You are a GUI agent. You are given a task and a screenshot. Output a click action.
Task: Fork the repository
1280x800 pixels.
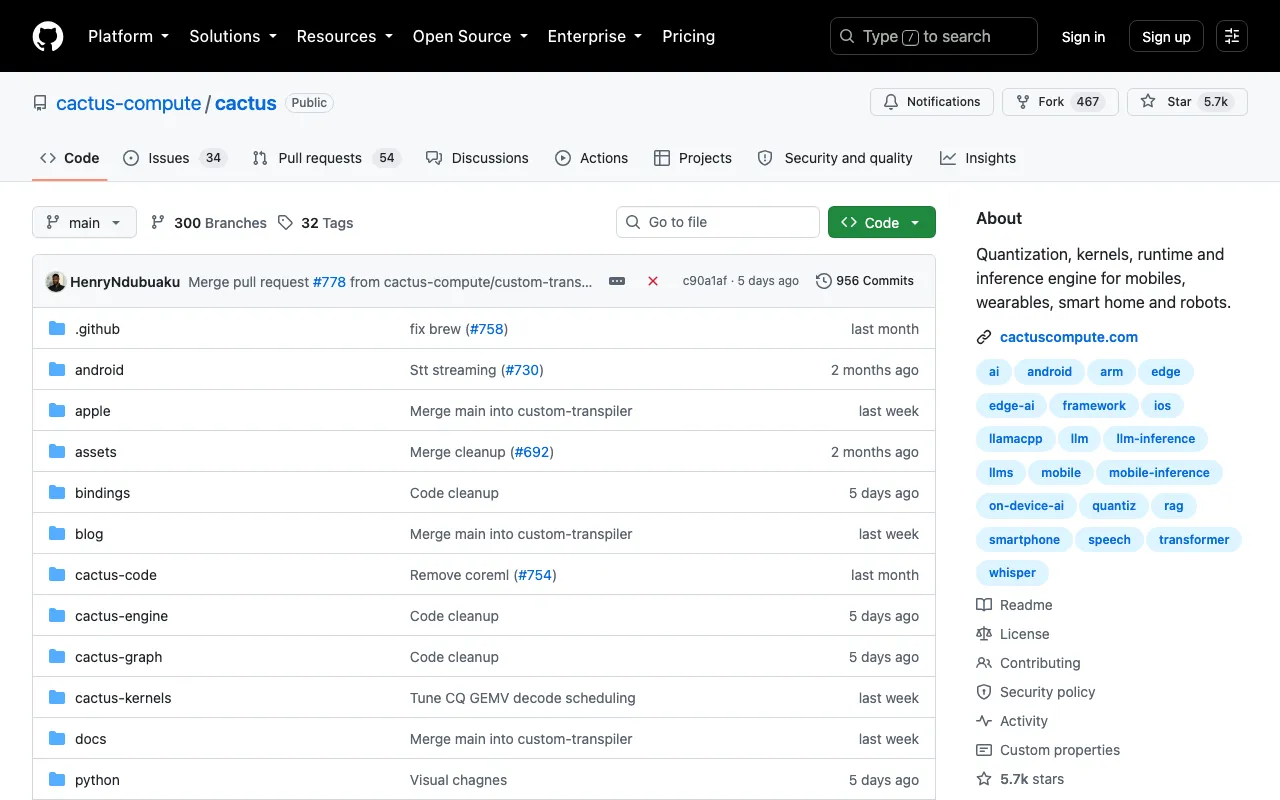(1060, 102)
